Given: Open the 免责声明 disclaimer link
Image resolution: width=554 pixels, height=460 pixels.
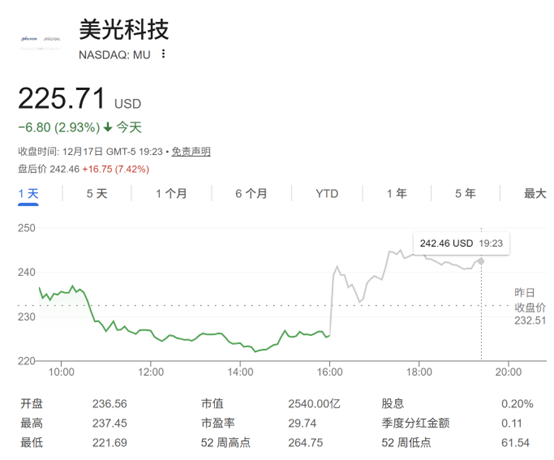Looking at the screenshot, I should click(x=191, y=152).
